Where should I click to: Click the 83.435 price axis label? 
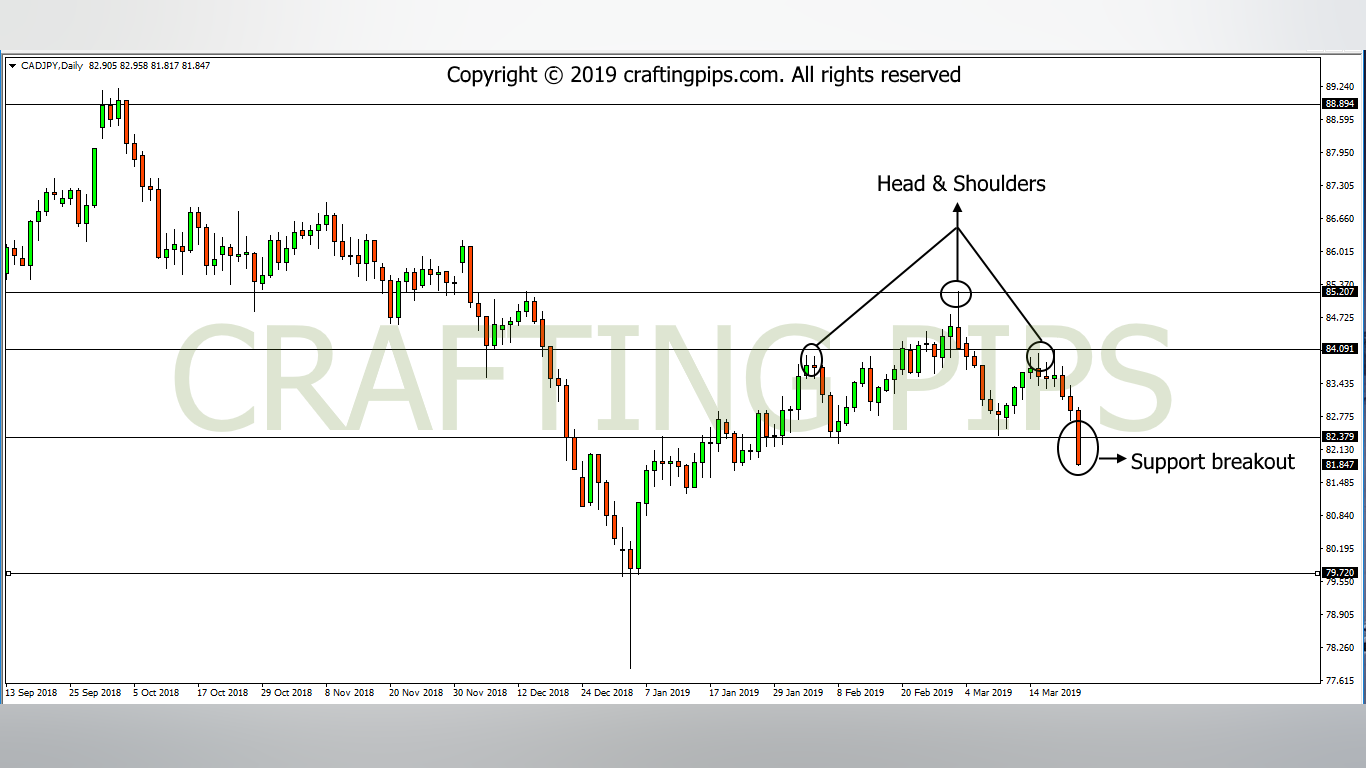click(1340, 384)
